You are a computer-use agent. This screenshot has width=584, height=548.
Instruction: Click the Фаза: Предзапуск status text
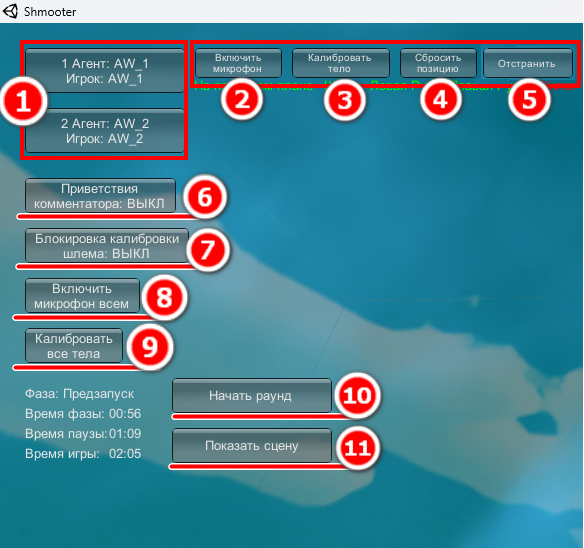(x=79, y=394)
